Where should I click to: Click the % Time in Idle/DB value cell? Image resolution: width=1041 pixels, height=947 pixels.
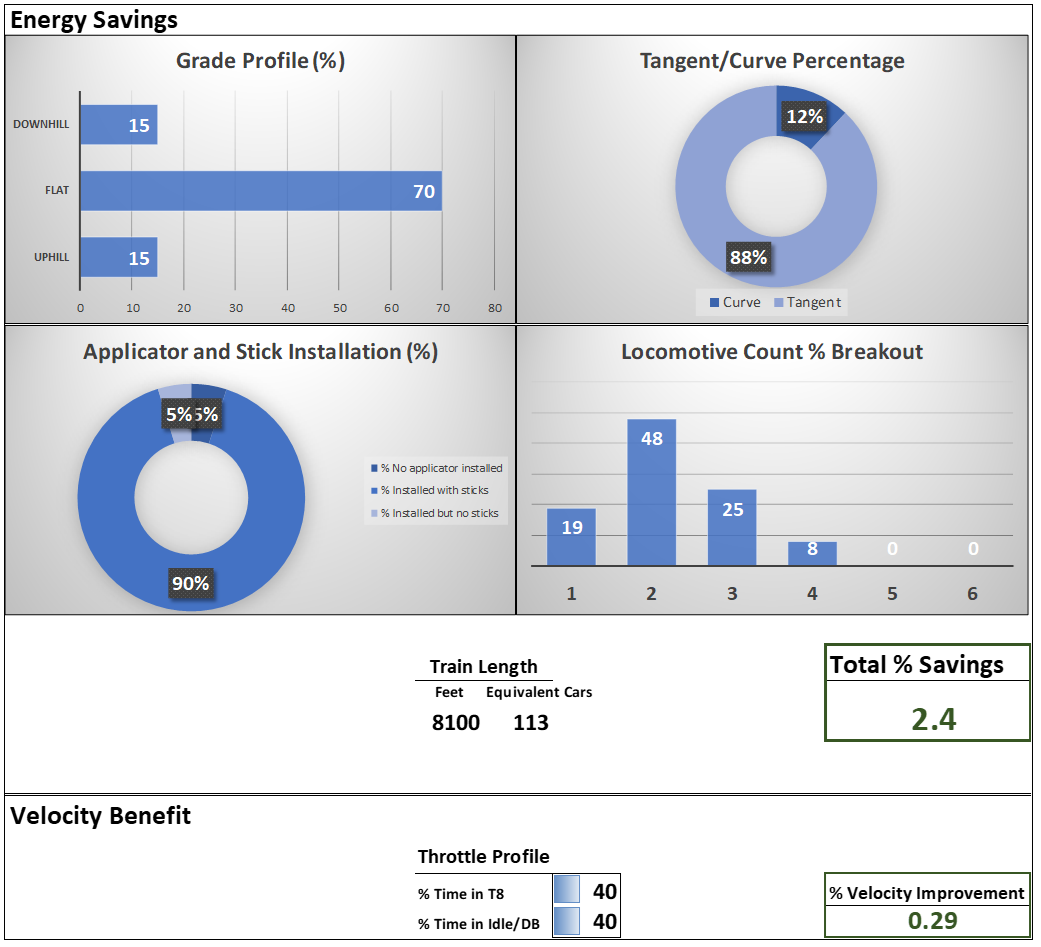(x=587, y=922)
